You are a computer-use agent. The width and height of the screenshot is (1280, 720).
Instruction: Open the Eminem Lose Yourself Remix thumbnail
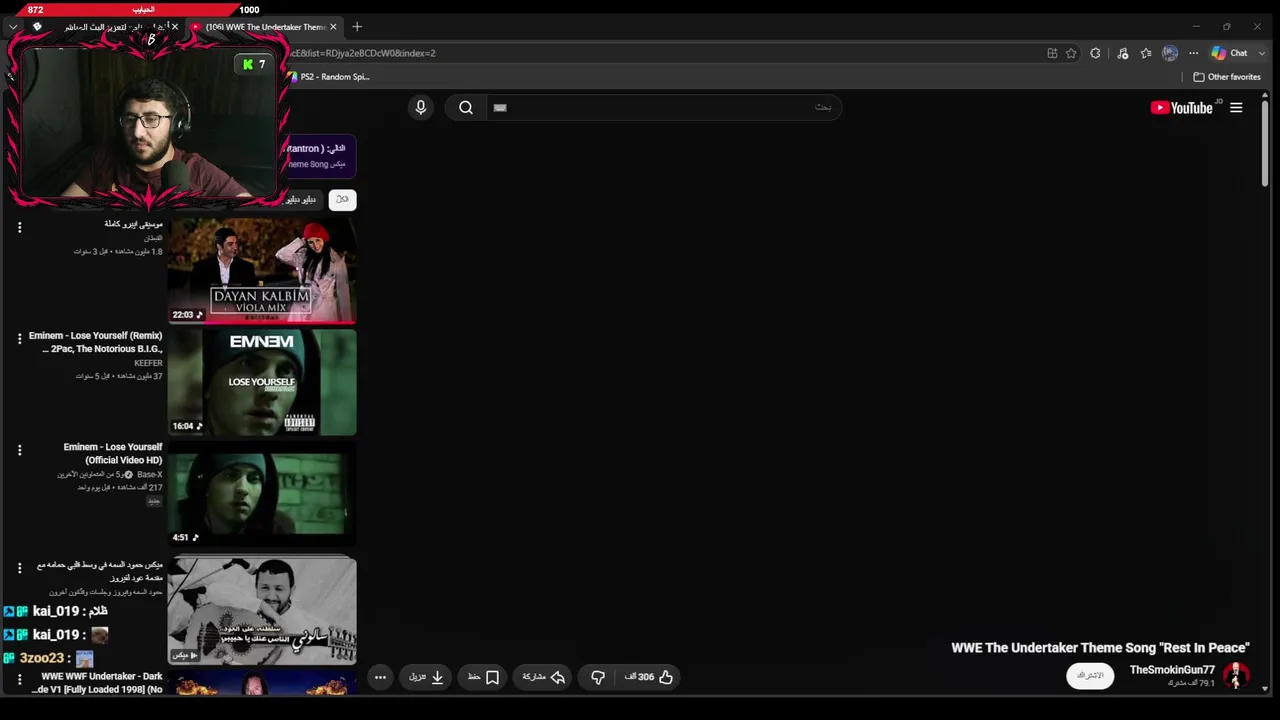pos(262,382)
